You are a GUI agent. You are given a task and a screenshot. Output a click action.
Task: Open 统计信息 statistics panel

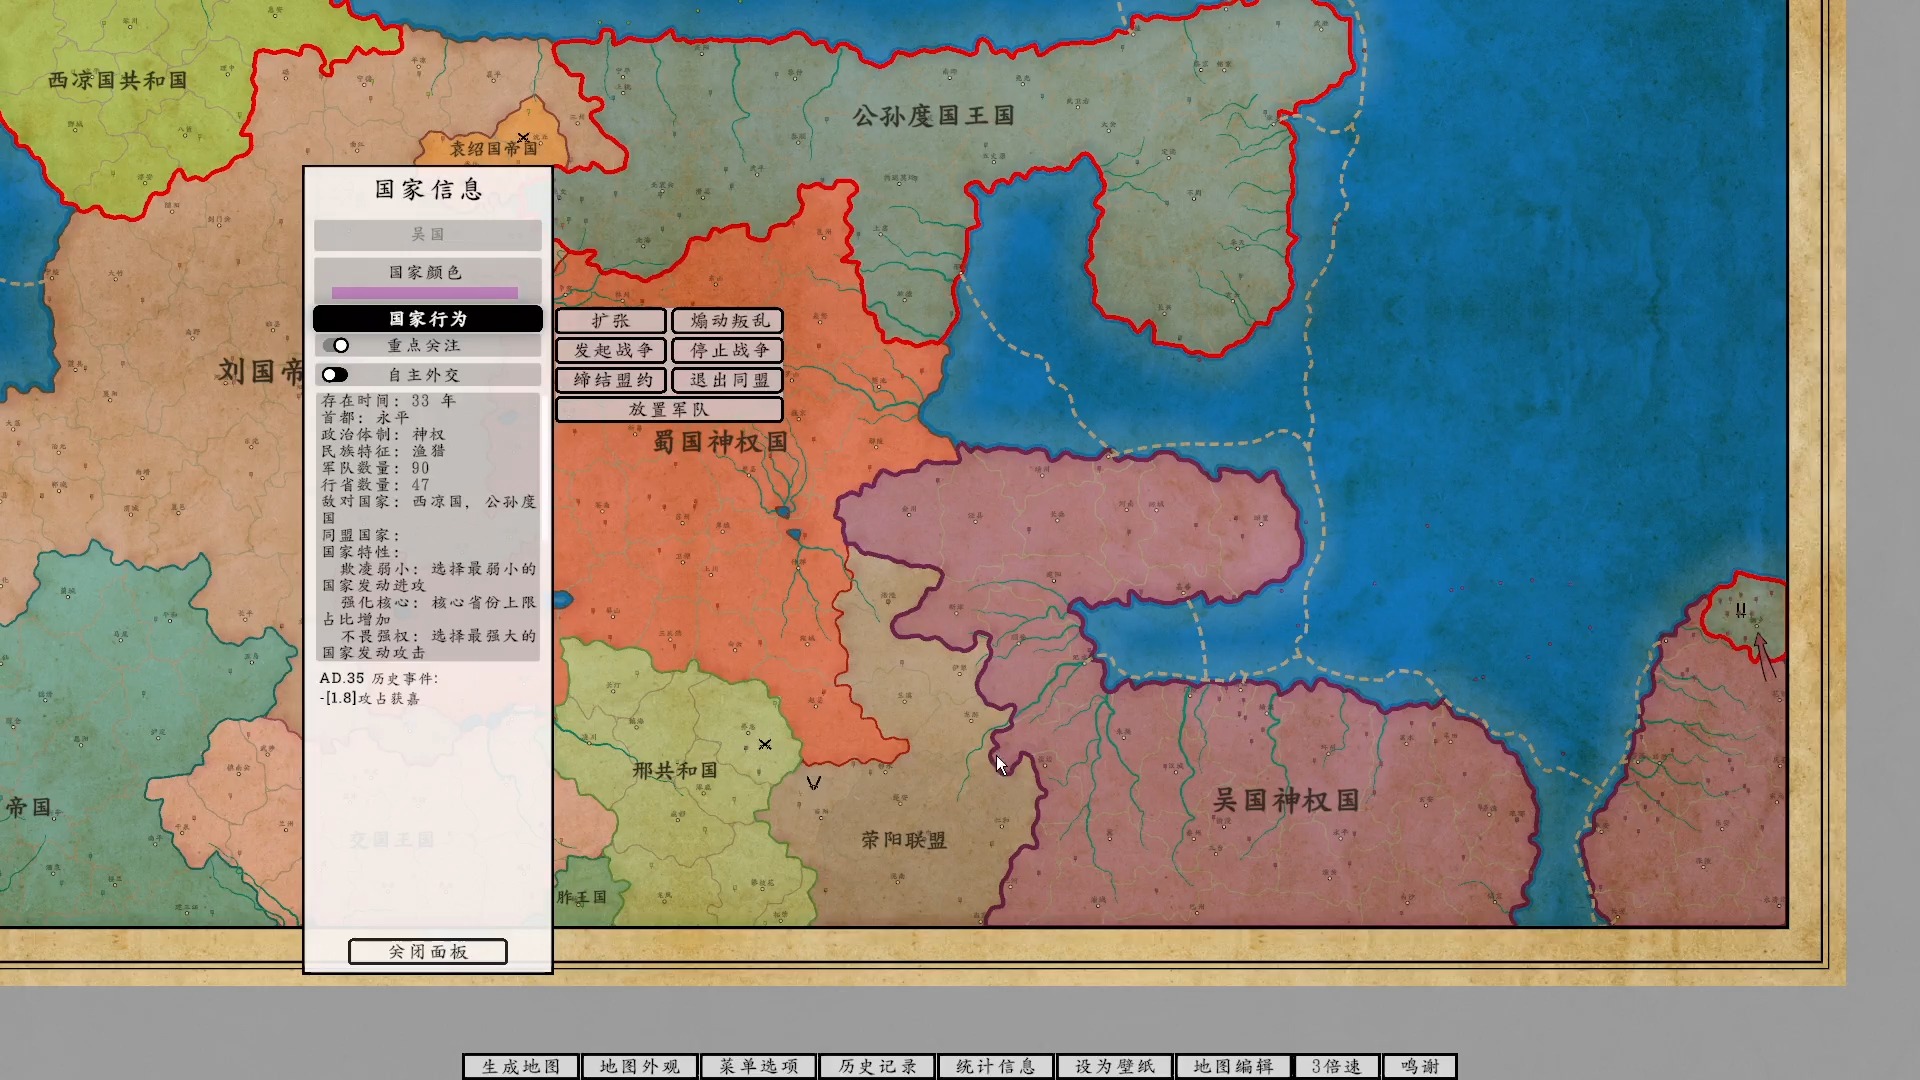click(x=995, y=1067)
